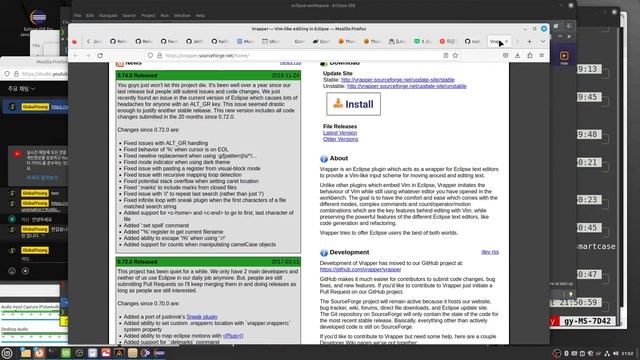The width and height of the screenshot is (640, 360).
Task: Open Eclipse Search menu
Action: (129, 16)
